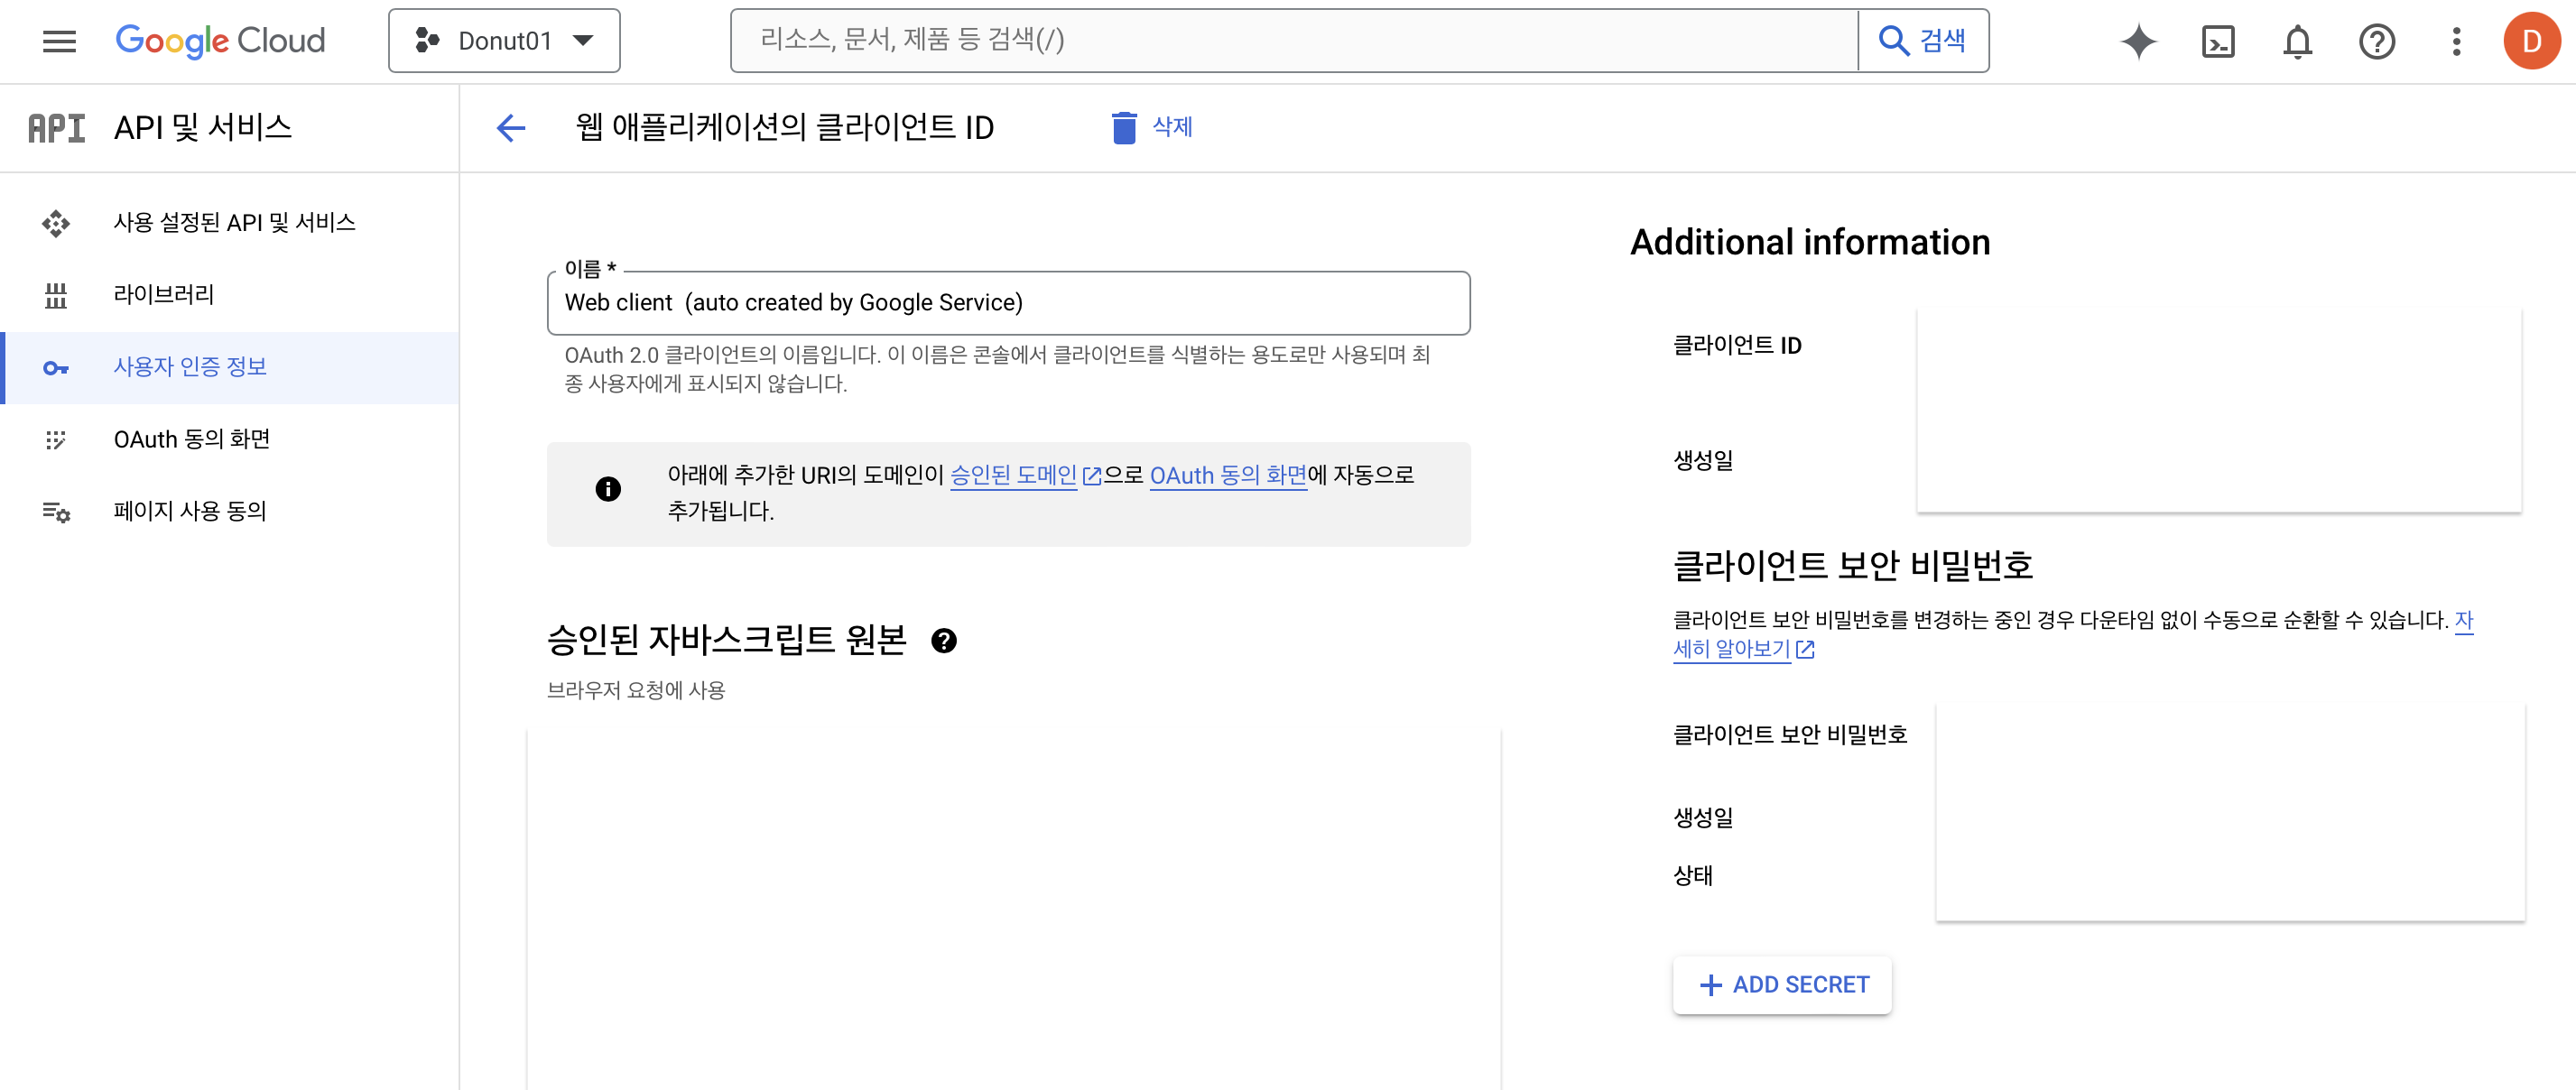This screenshot has width=2576, height=1090.
Task: Click the external link icon after 알아보기
Action: click(x=1805, y=650)
